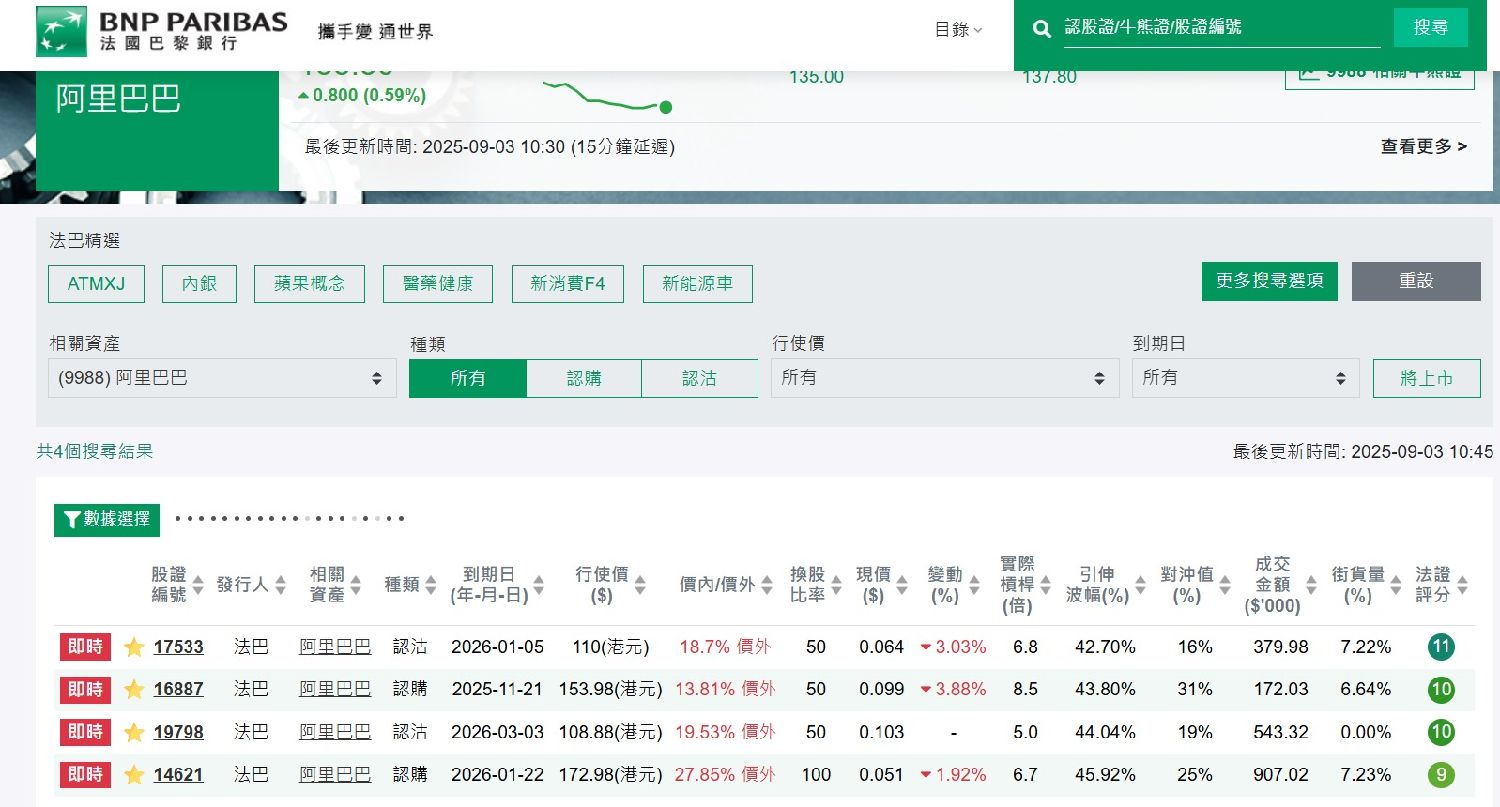
Task: Click the price mini chart
Action: (x=607, y=94)
